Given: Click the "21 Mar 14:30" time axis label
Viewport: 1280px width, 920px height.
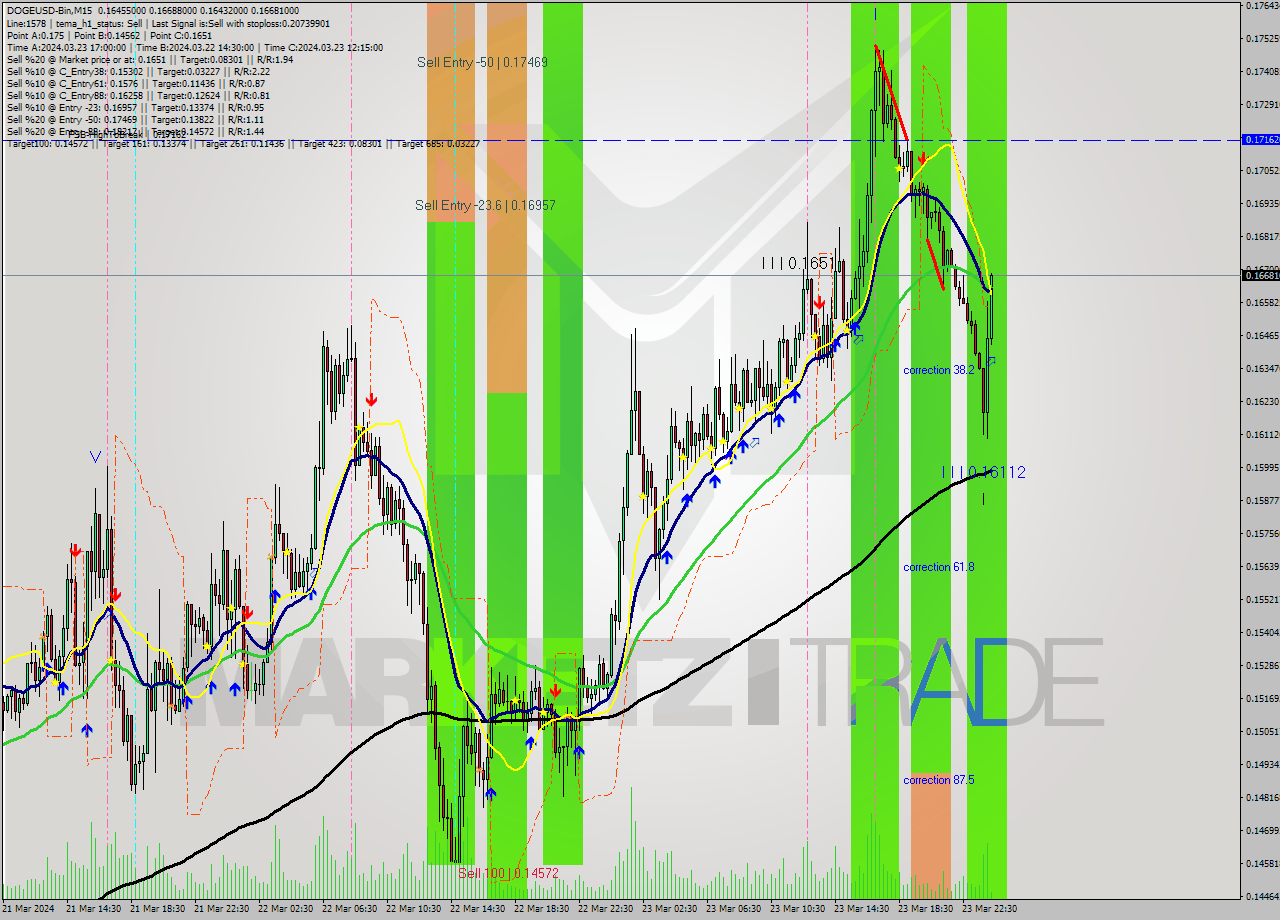Looking at the screenshot, I should [x=94, y=909].
